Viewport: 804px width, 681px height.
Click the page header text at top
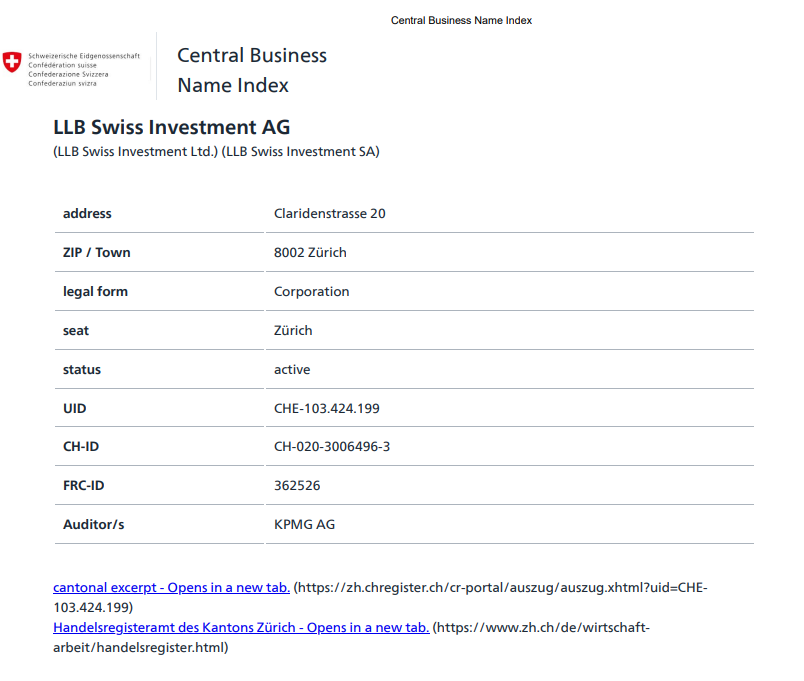[x=461, y=20]
